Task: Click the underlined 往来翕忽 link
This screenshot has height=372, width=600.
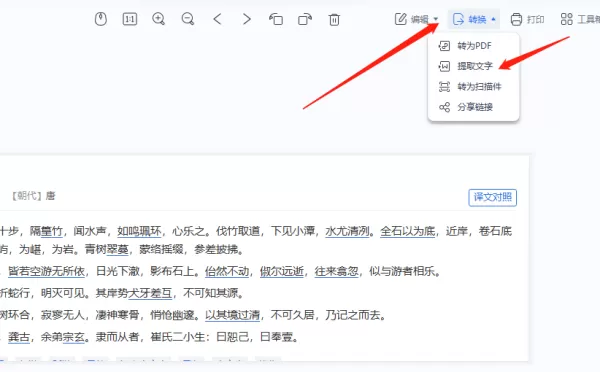Action: [x=337, y=271]
